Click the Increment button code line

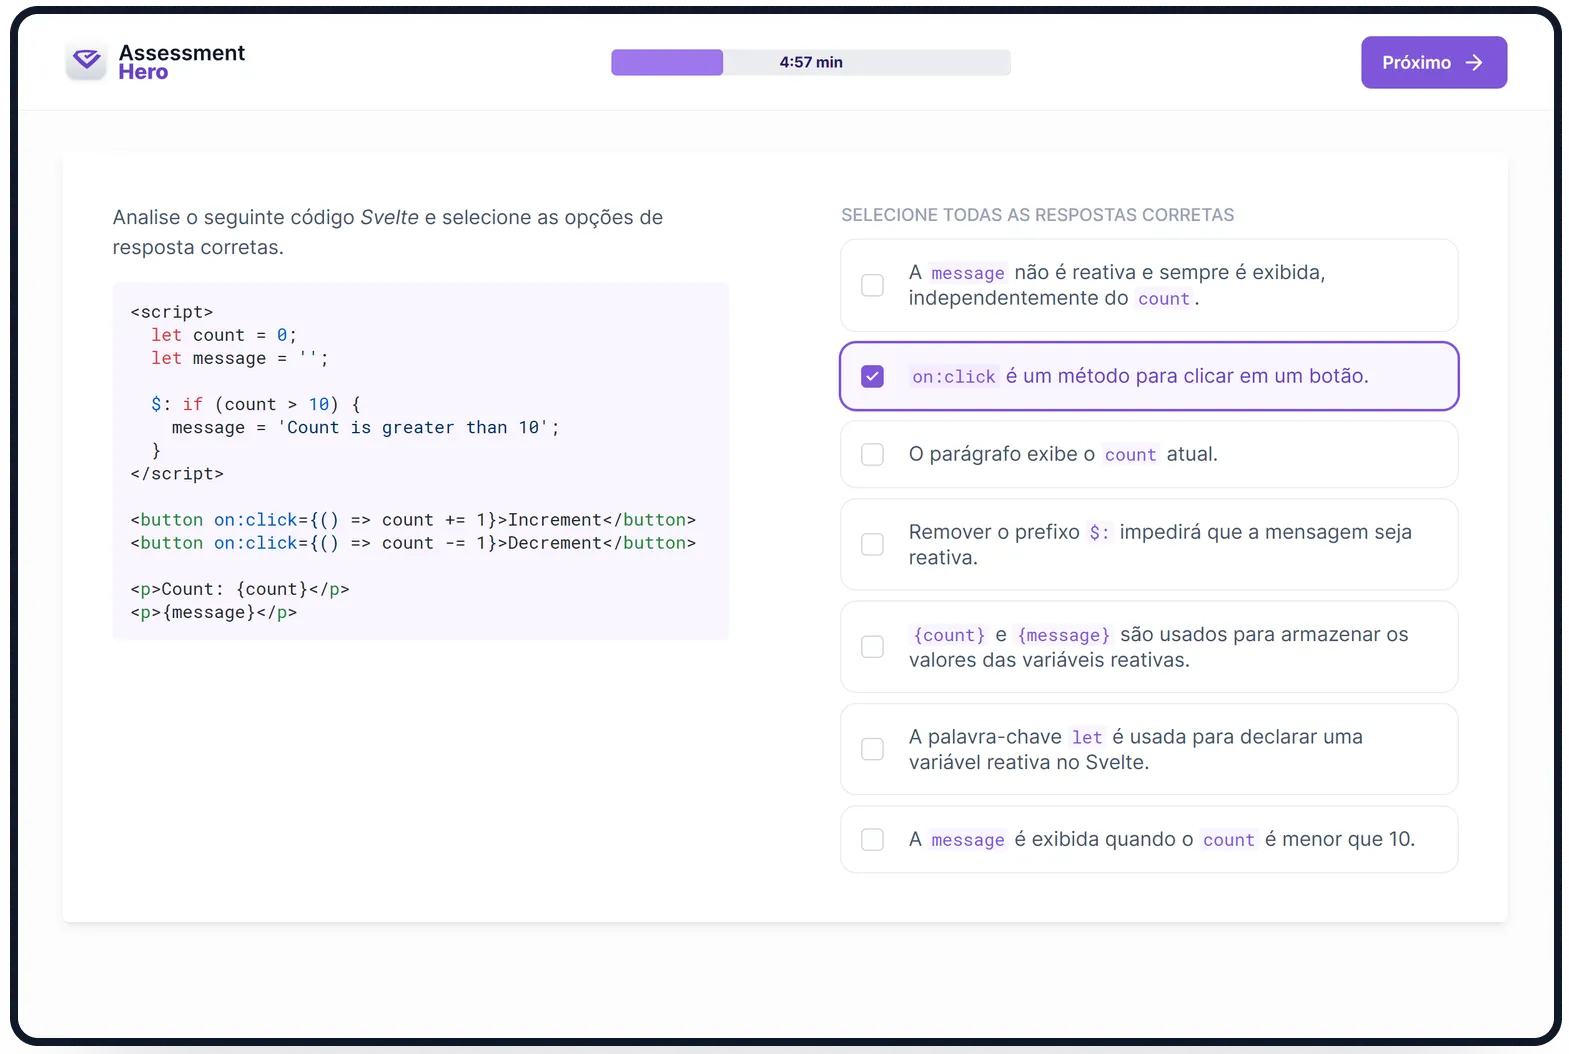pos(413,520)
